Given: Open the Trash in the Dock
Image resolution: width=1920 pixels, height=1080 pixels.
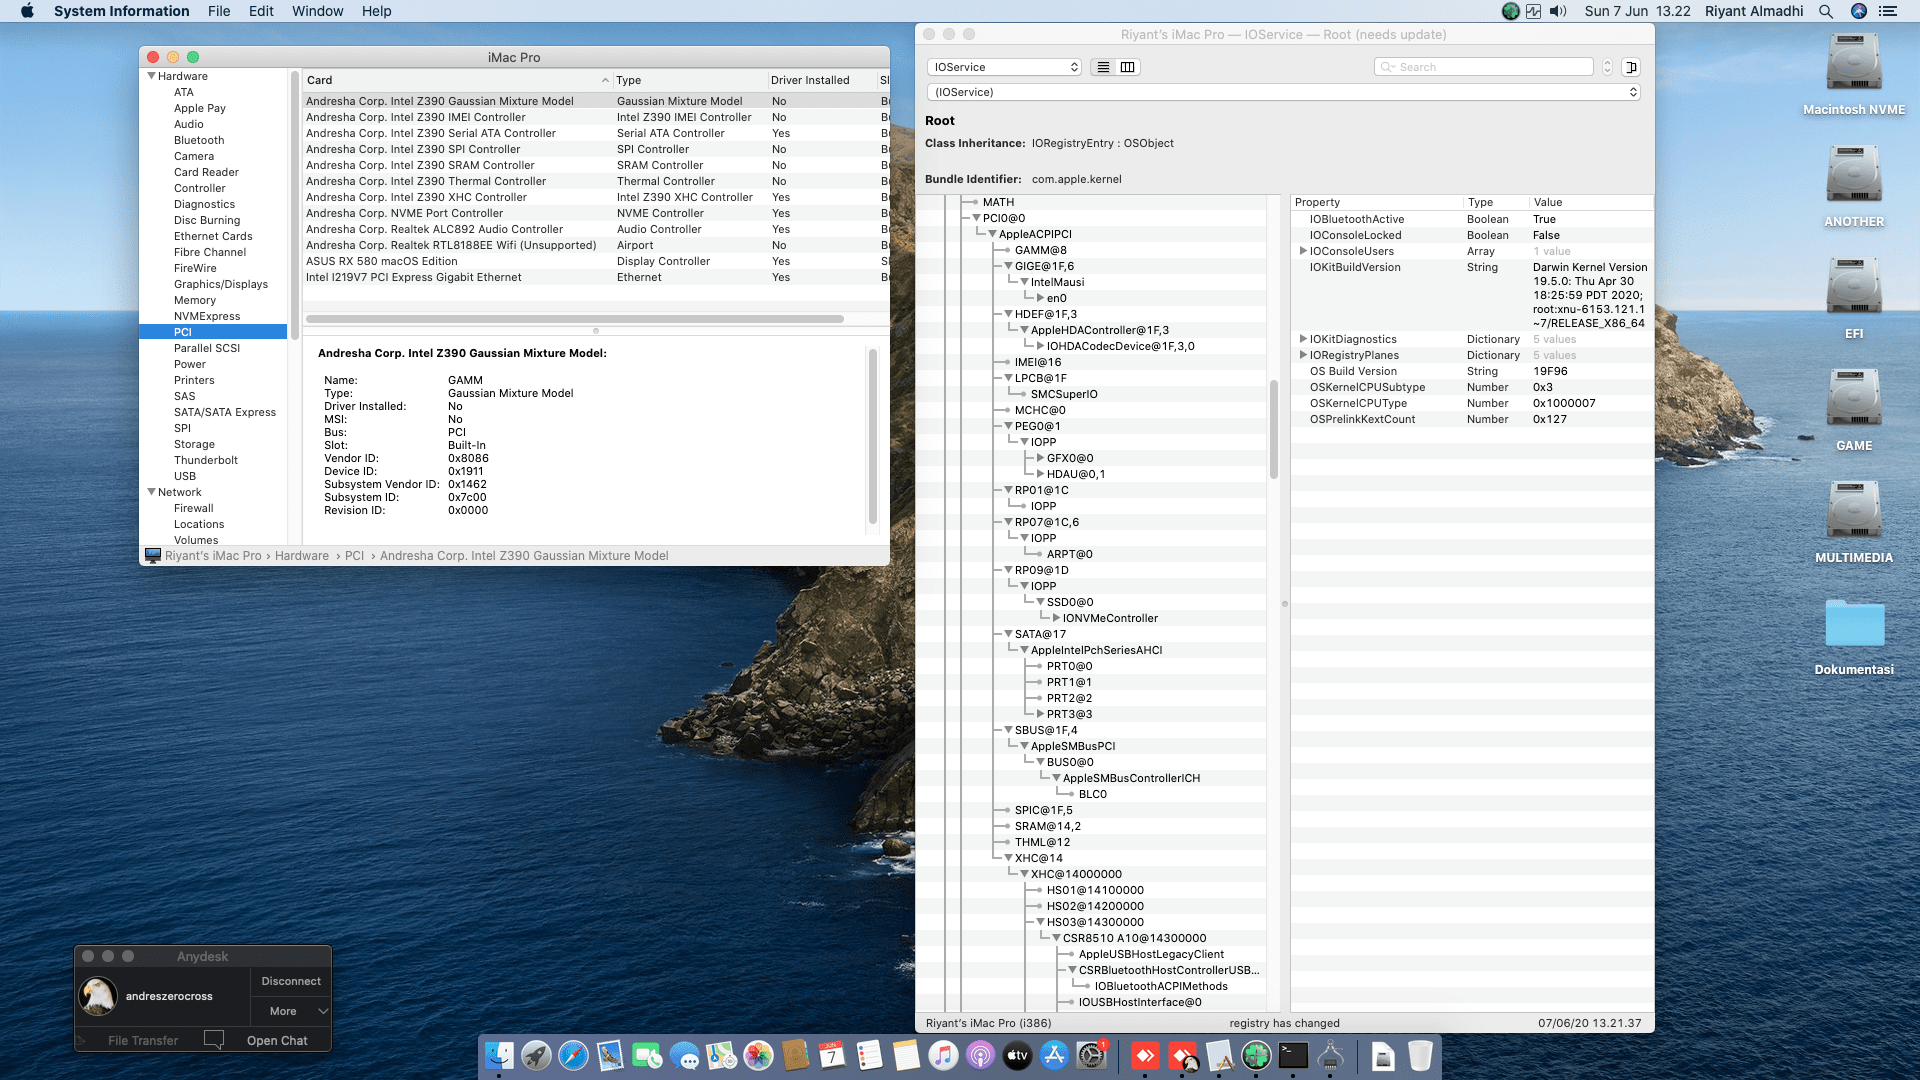Looking at the screenshot, I should pyautogui.click(x=1420, y=1055).
